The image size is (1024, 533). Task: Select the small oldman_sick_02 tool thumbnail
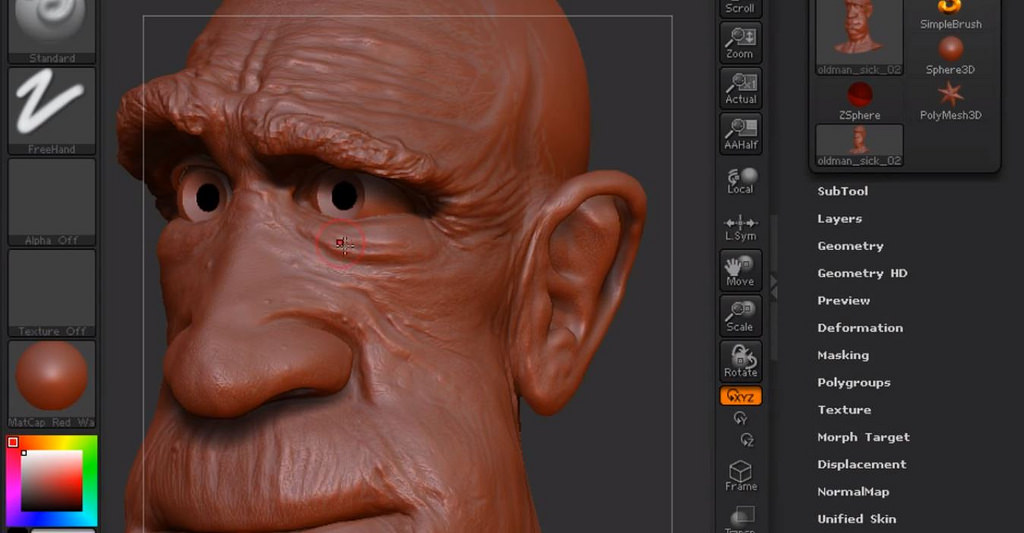[x=859, y=146]
